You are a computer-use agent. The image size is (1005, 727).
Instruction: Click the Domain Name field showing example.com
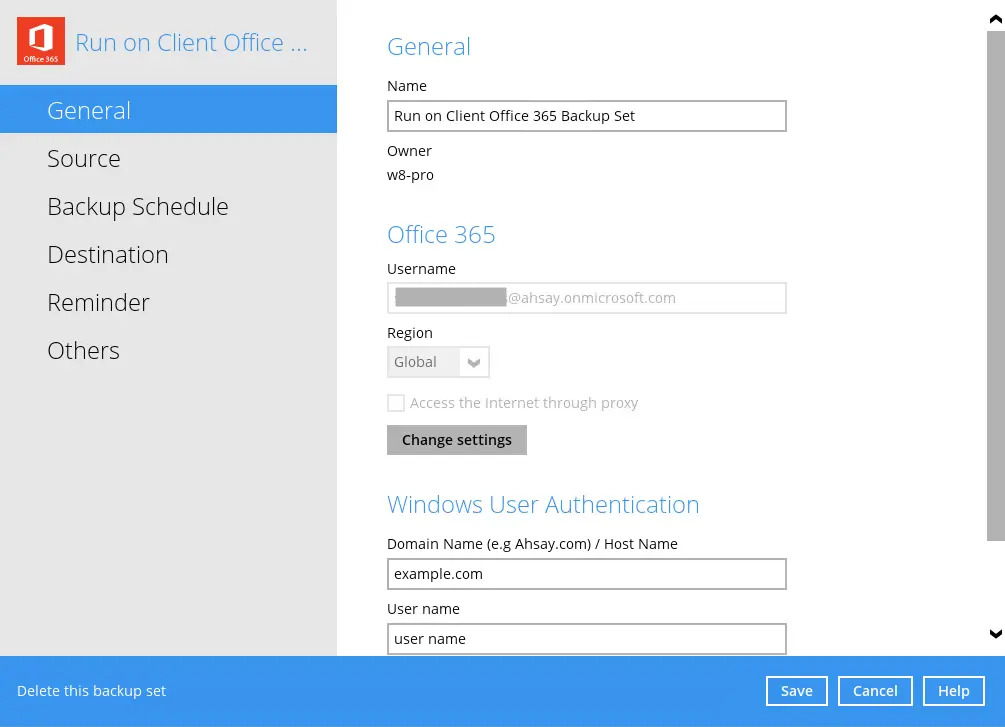[586, 573]
